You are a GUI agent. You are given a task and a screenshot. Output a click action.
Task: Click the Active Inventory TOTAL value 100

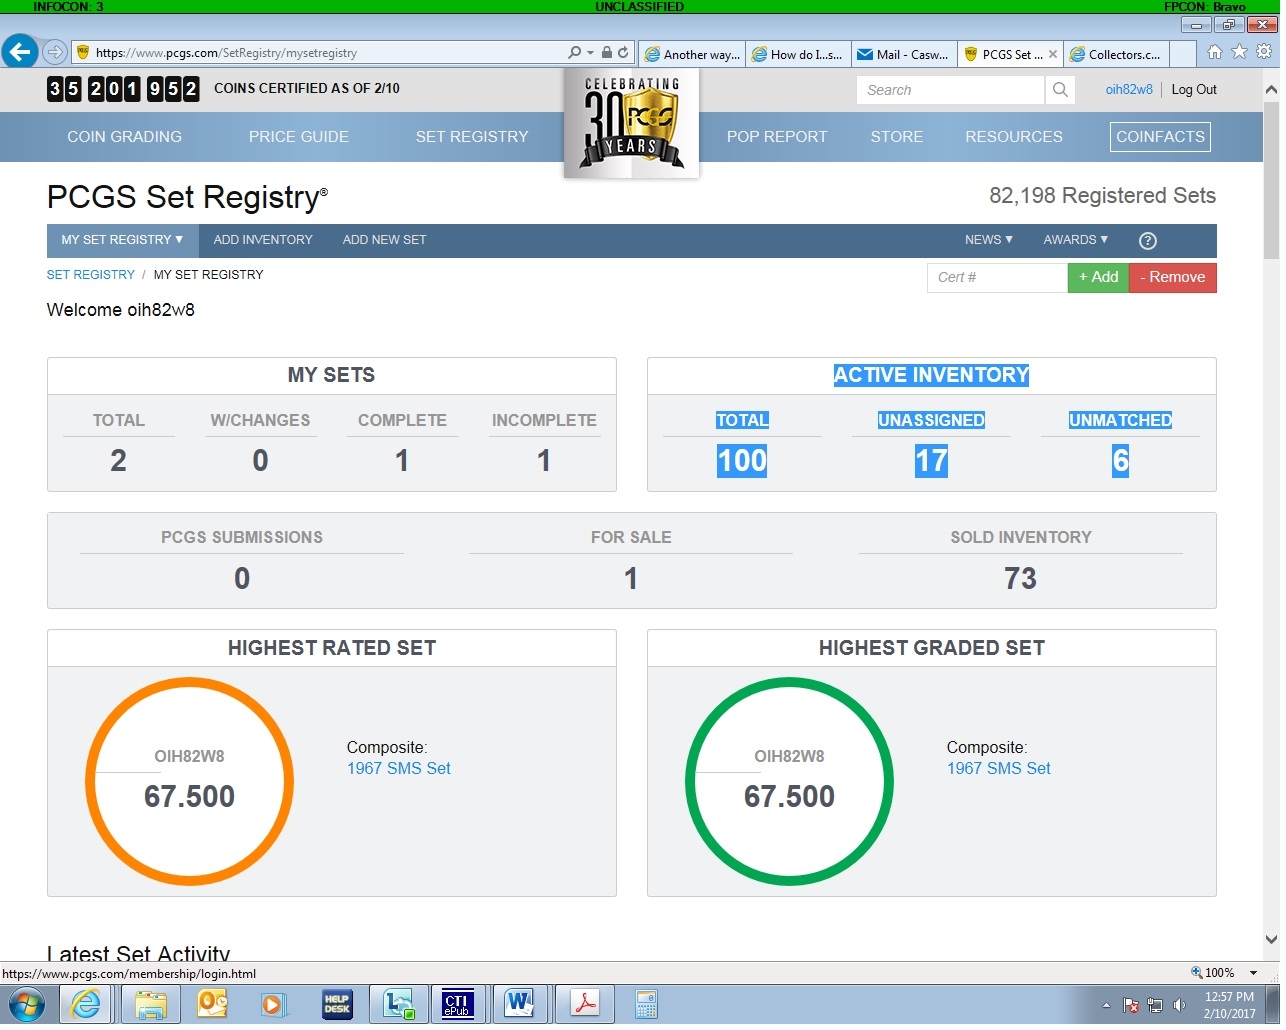pos(742,461)
